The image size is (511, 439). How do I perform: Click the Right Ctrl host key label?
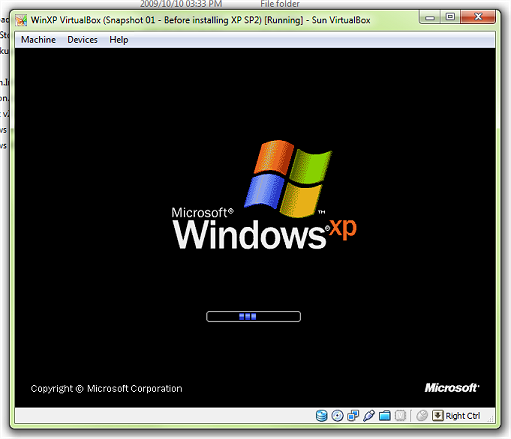coord(463,416)
